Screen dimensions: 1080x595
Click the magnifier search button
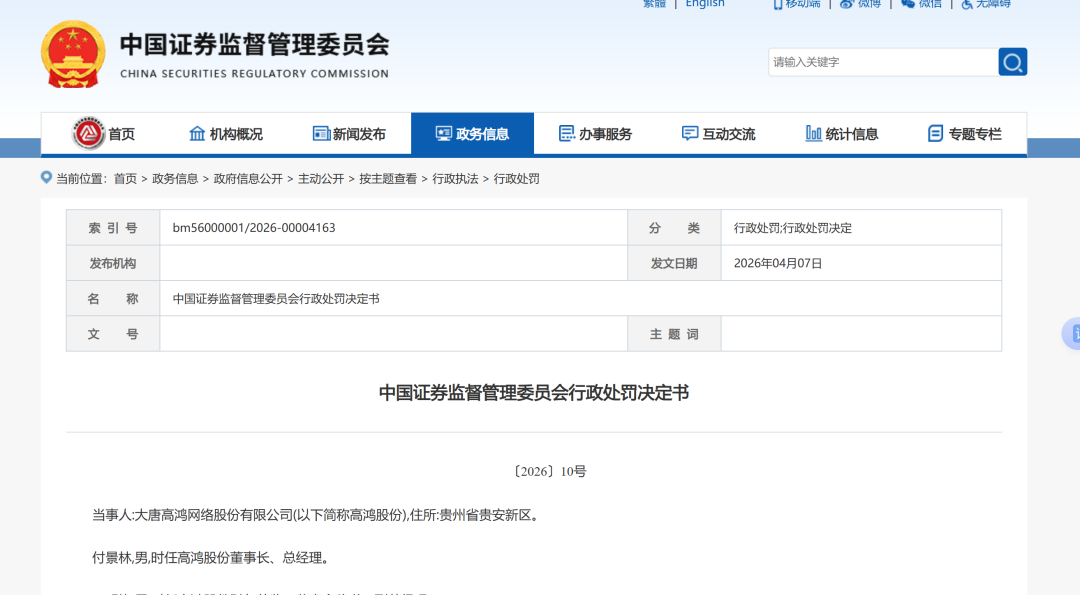pos(1012,62)
